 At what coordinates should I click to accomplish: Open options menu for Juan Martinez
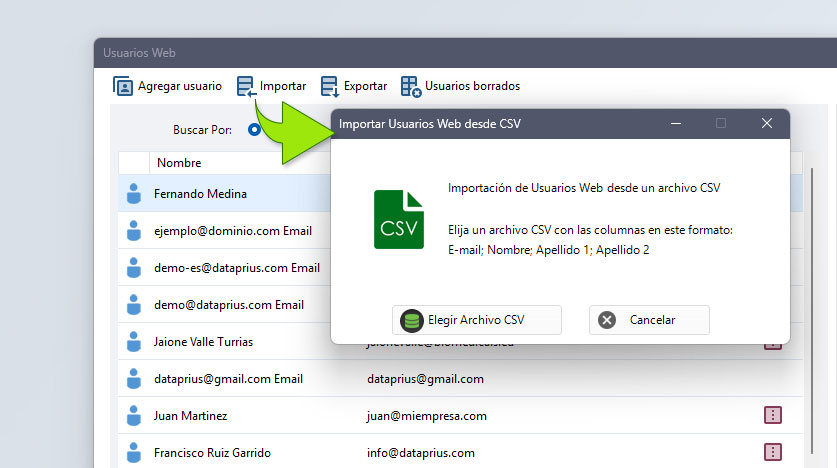pyautogui.click(x=773, y=415)
